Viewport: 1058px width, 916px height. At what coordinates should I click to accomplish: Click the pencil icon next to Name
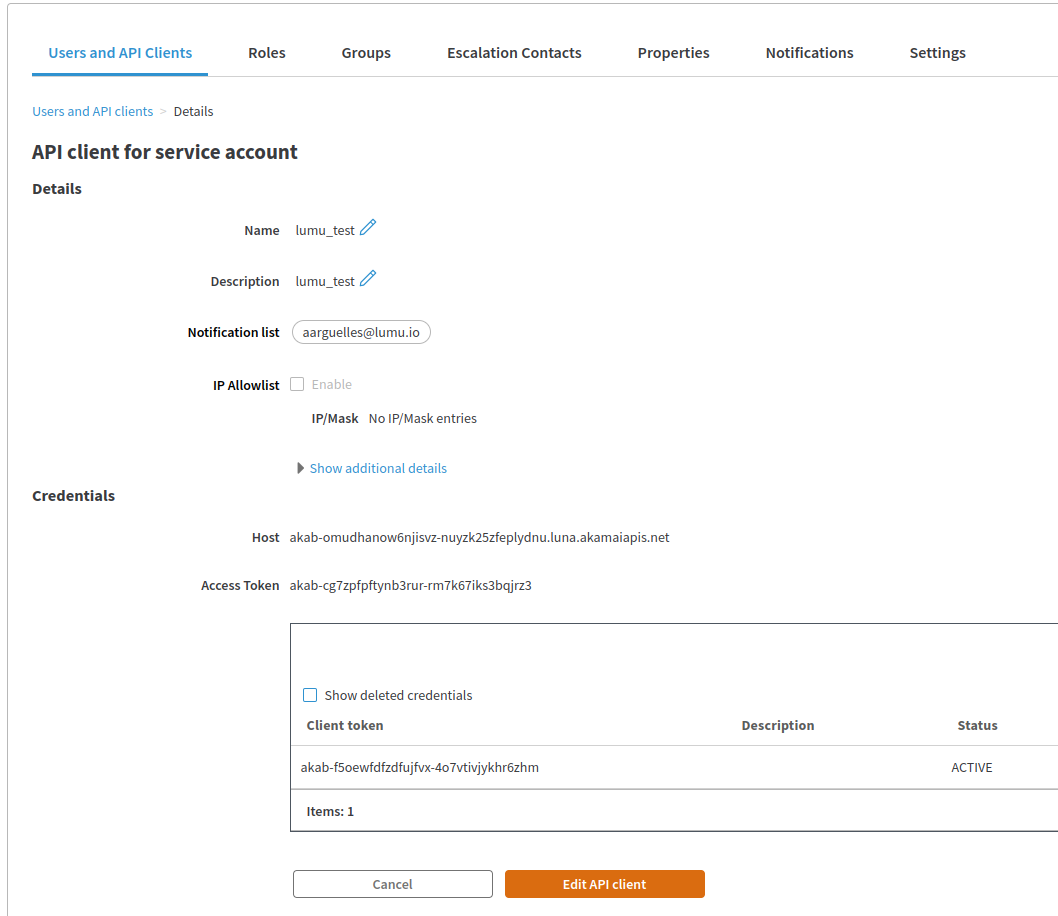point(368,228)
